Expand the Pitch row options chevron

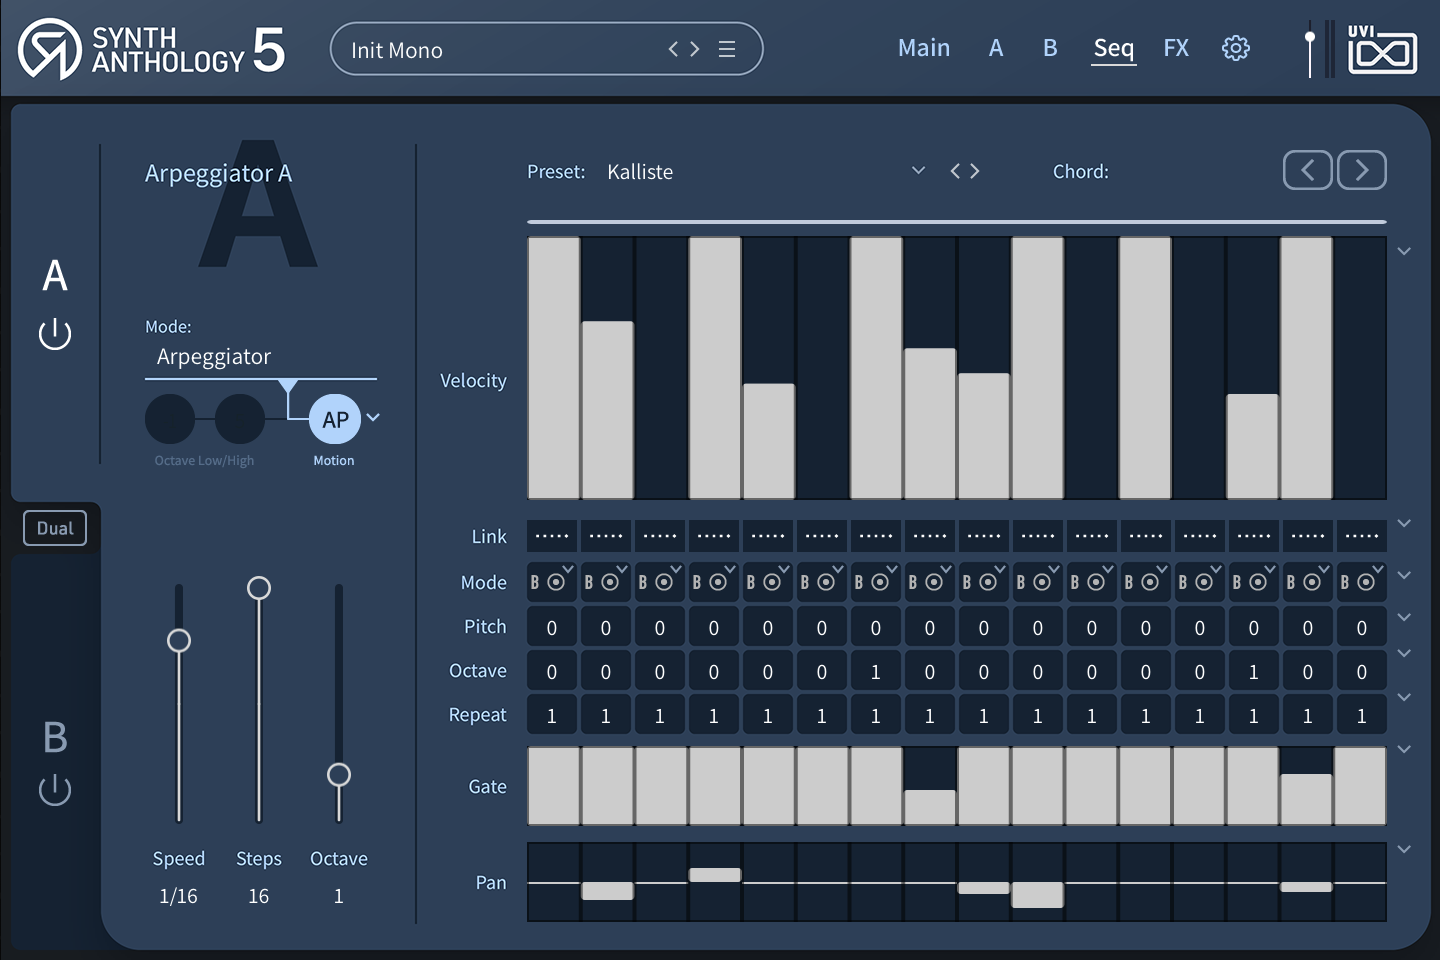(x=1404, y=617)
